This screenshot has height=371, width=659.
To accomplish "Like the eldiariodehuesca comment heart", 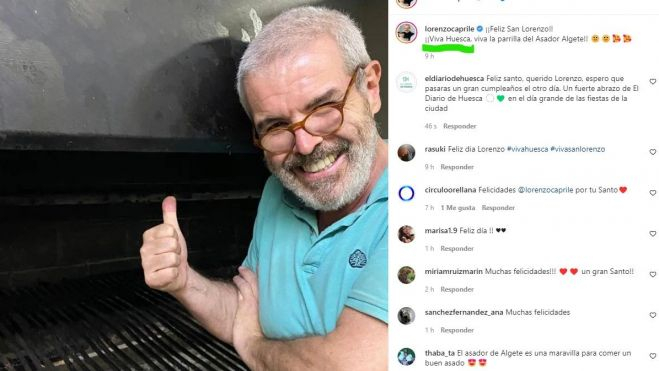I will (652, 82).
